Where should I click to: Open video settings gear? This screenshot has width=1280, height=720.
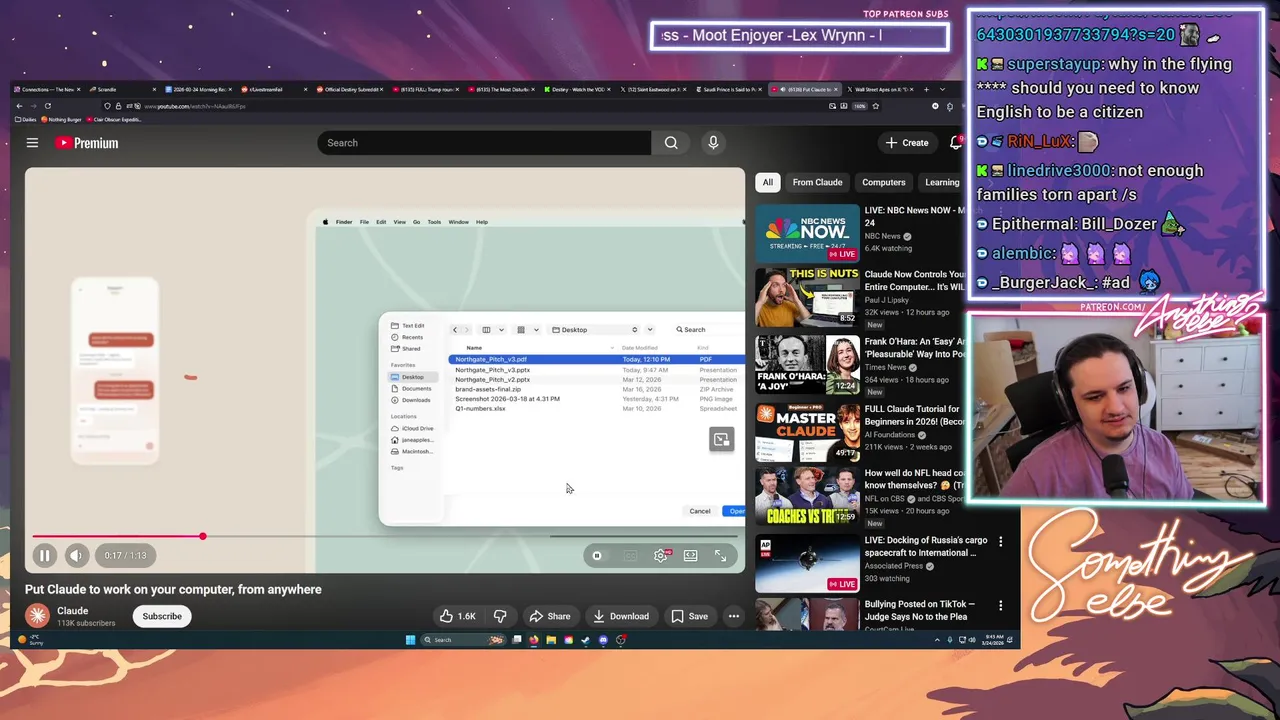tap(661, 556)
